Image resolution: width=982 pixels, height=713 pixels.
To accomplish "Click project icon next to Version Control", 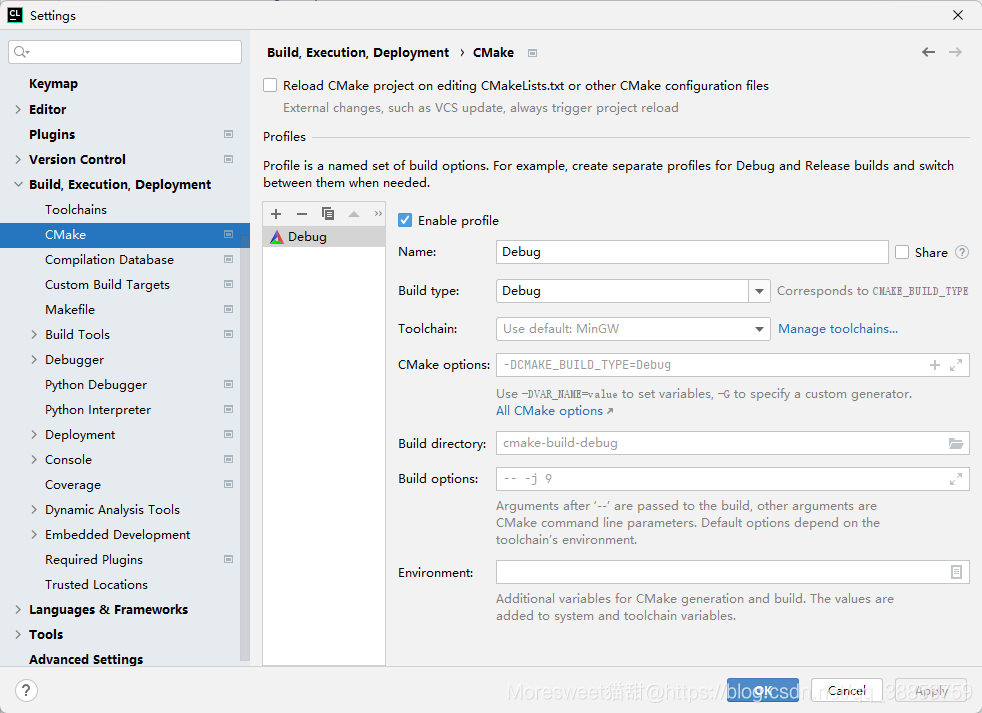I will pos(229,159).
